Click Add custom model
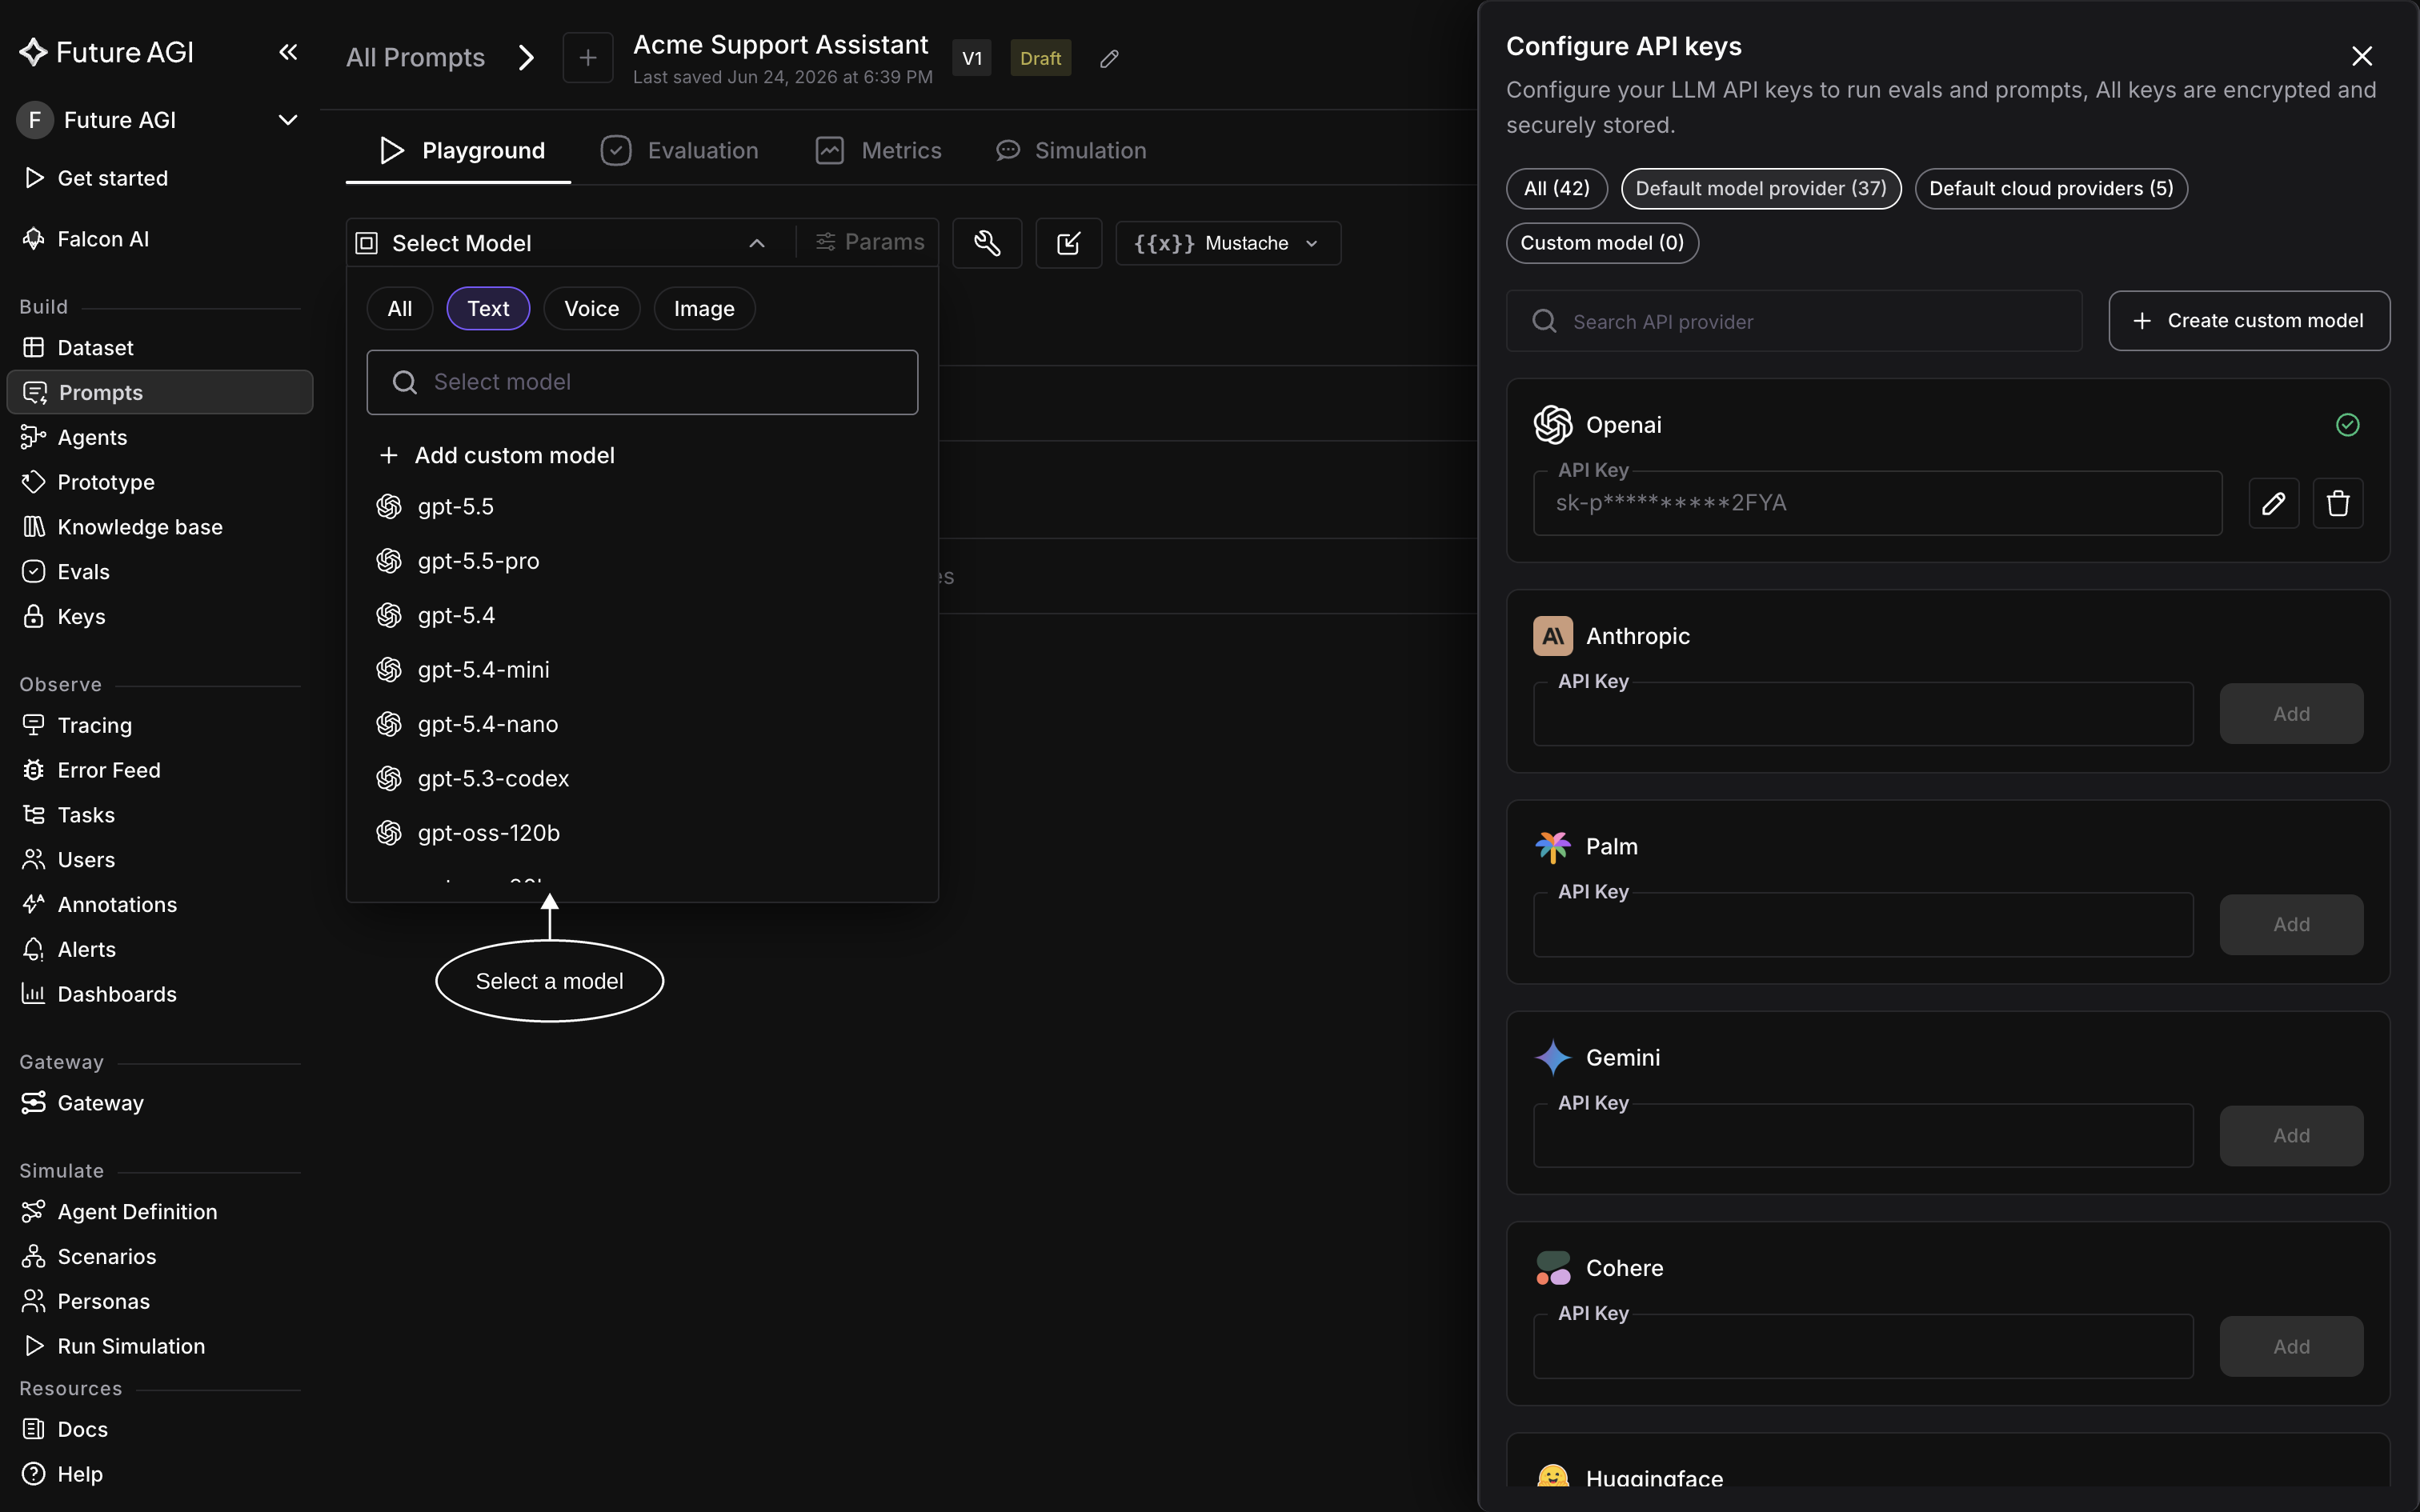 click(x=497, y=455)
